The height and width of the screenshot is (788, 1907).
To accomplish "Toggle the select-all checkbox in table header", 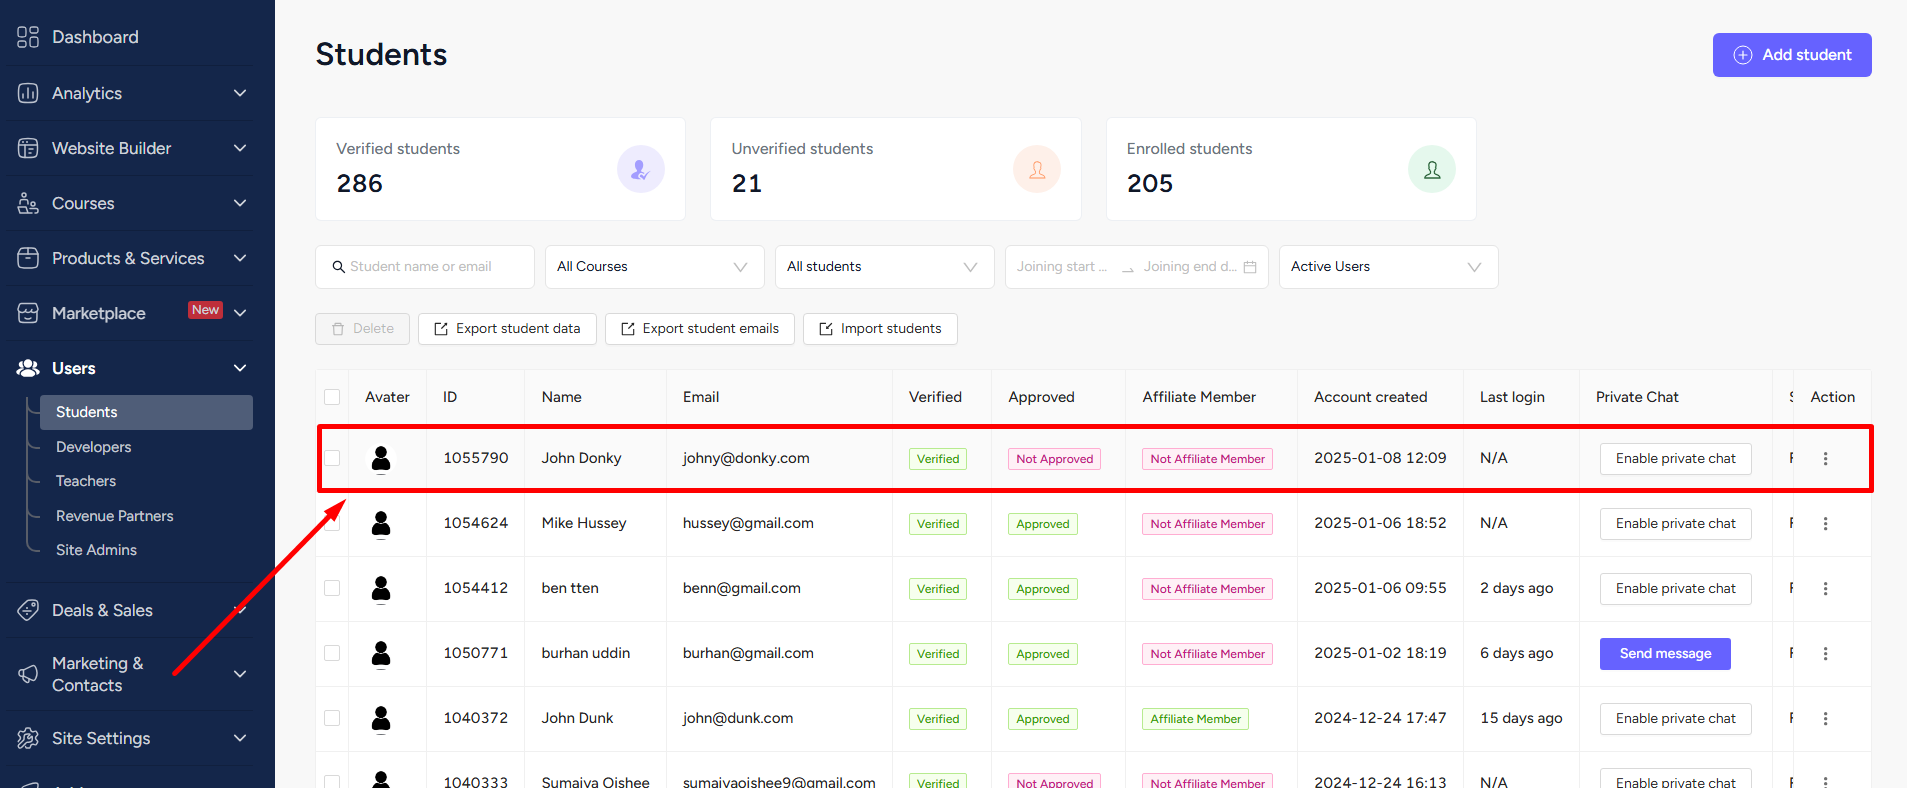I will (x=332, y=397).
